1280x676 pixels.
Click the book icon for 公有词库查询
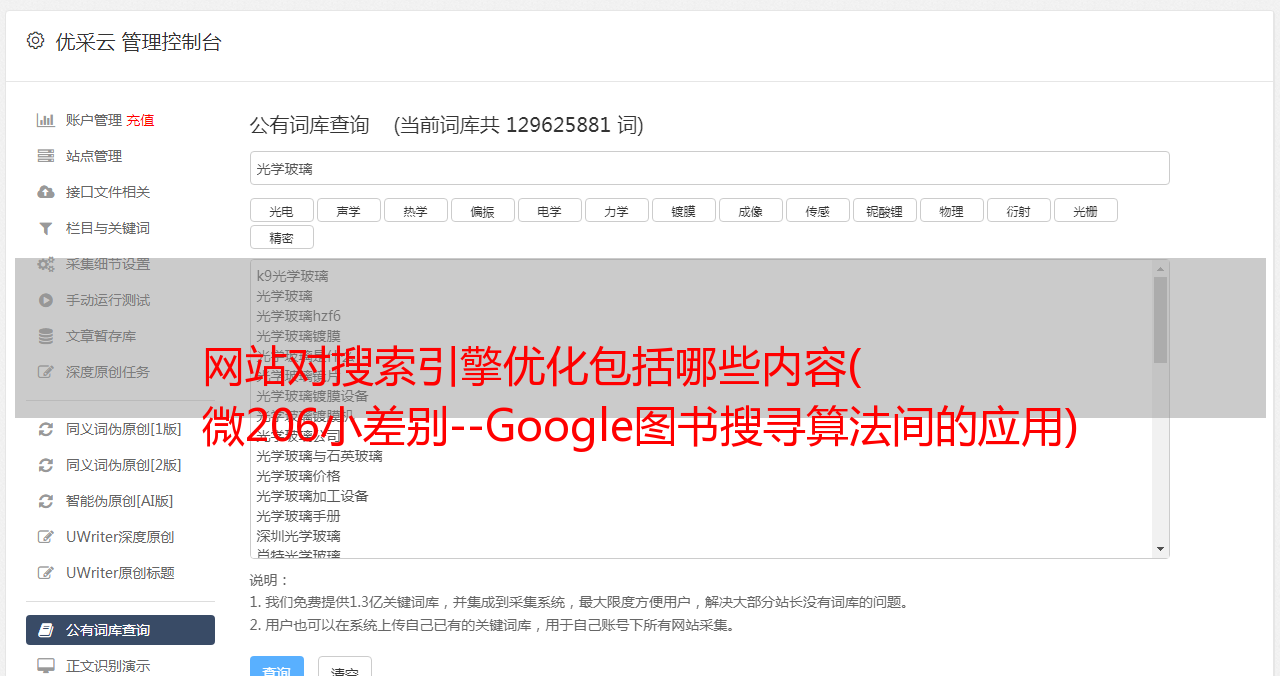point(46,630)
